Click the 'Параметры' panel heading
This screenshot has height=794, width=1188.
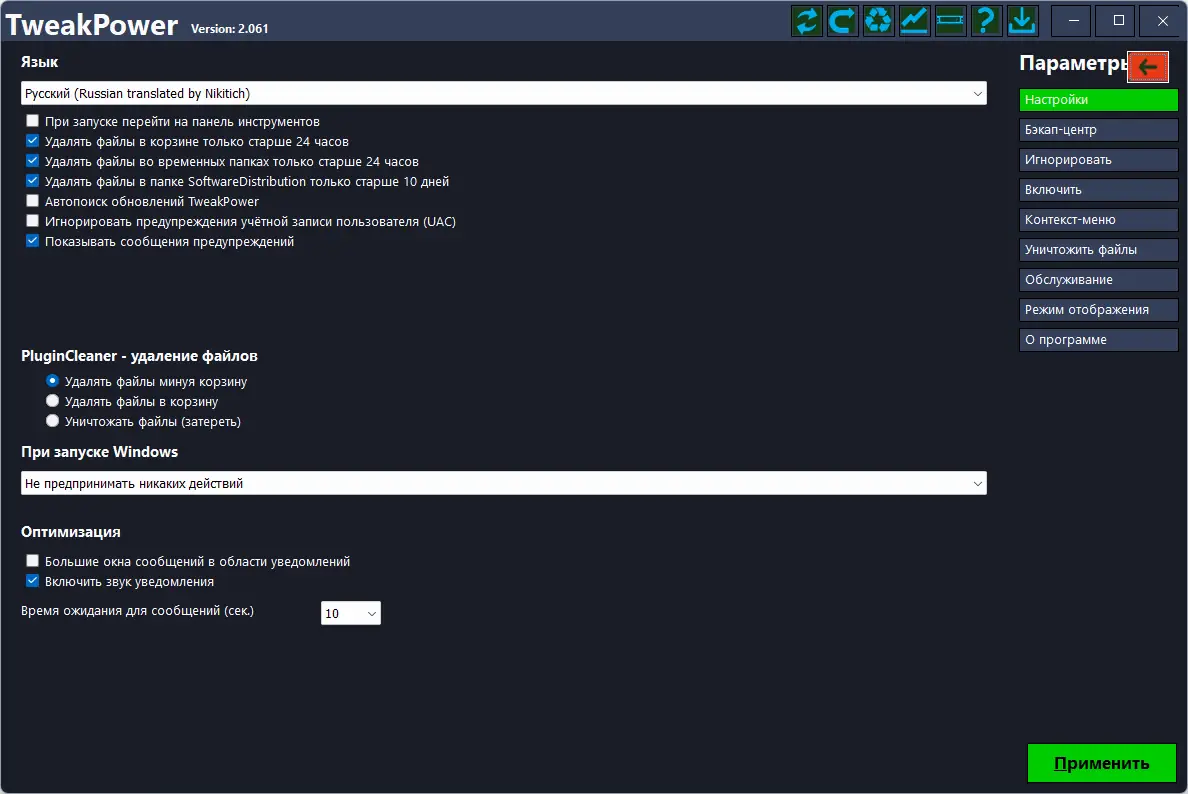(x=1073, y=64)
